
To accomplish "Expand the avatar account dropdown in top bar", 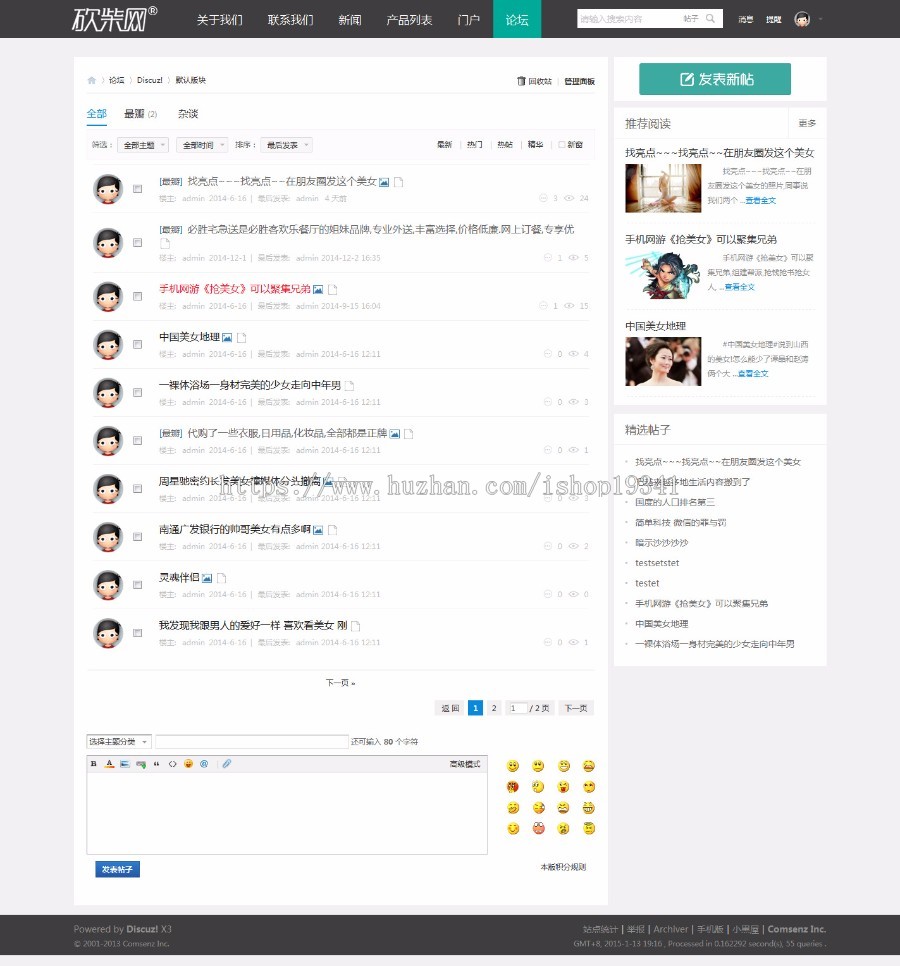I will (x=823, y=18).
